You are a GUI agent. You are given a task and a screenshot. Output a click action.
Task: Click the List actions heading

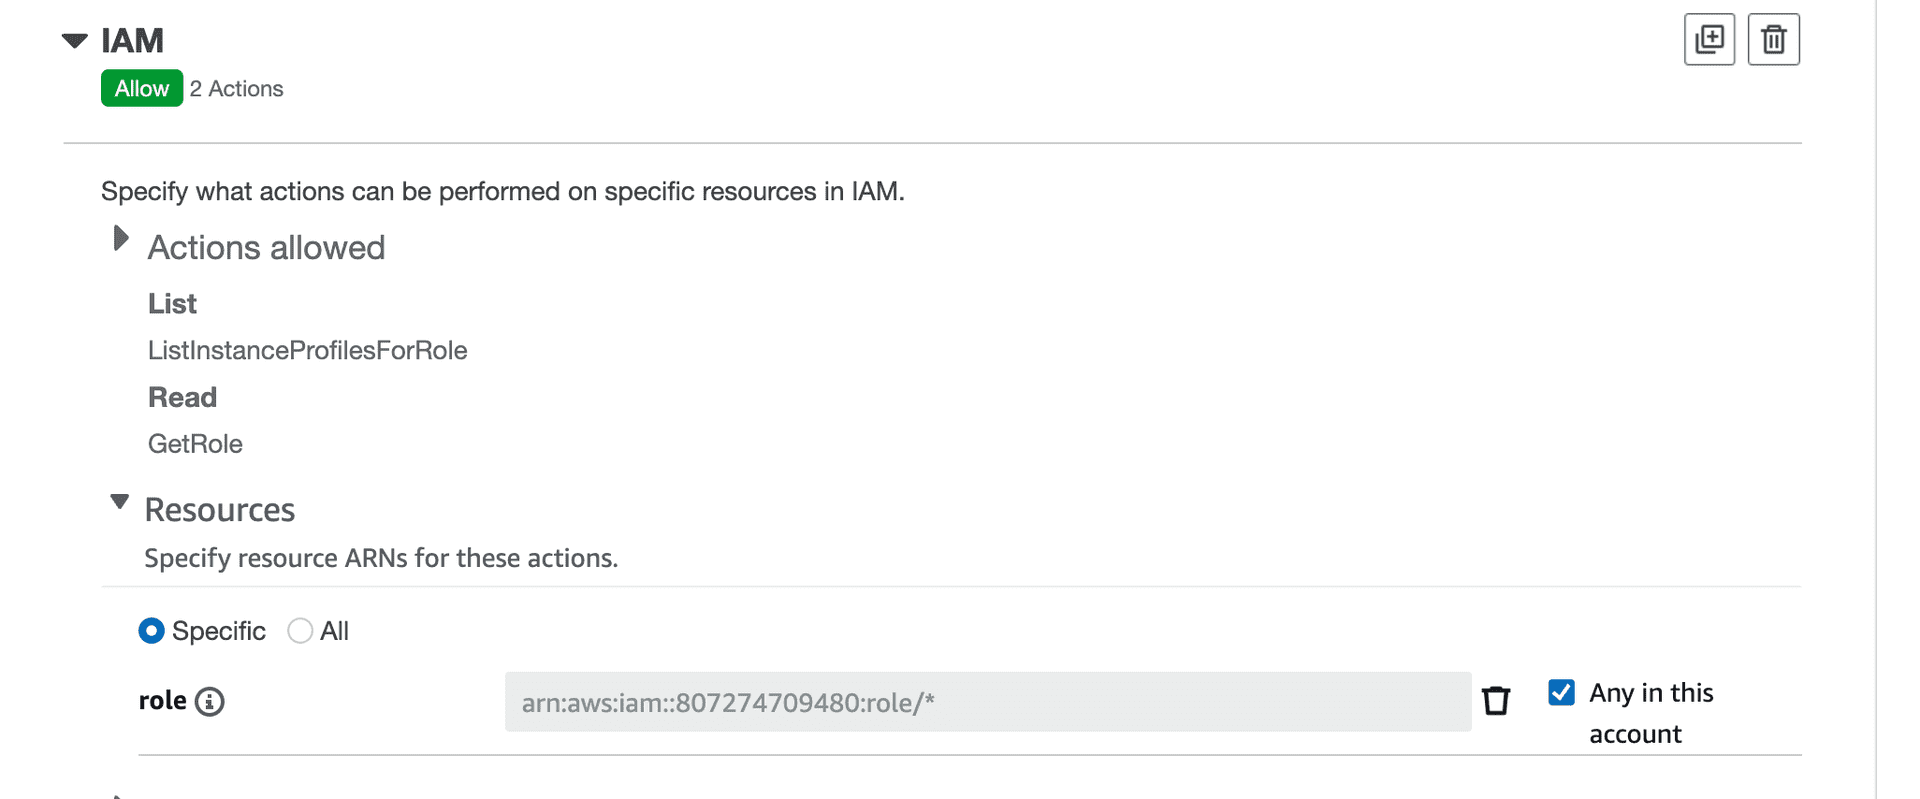point(172,303)
